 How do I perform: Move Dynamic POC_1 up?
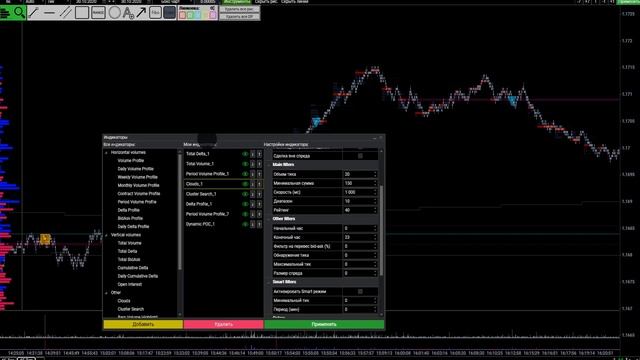[x=259, y=224]
